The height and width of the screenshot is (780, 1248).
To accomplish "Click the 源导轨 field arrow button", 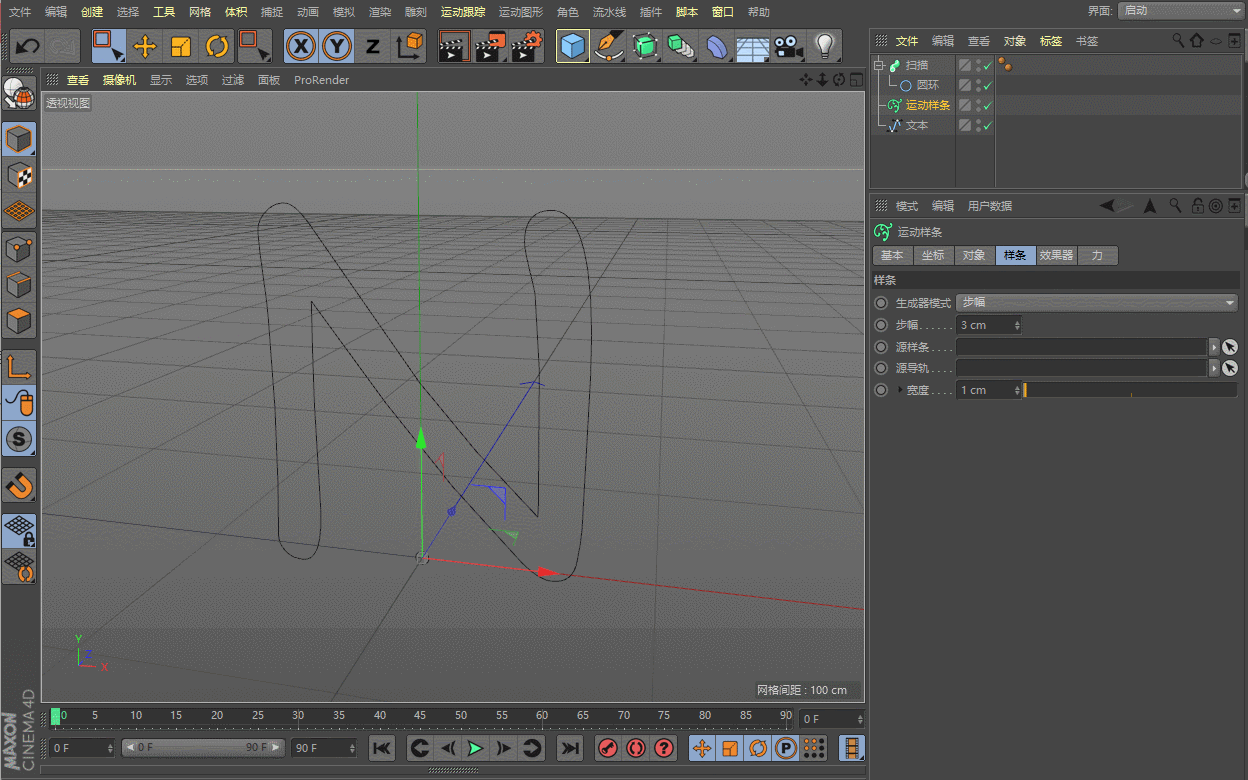I will pyautogui.click(x=1214, y=369).
